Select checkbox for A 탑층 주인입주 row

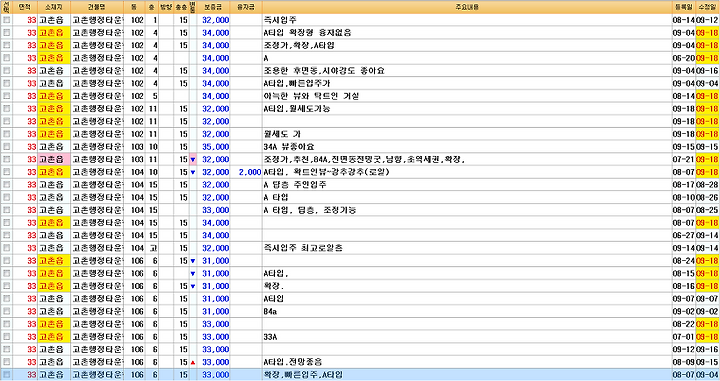coord(6,185)
